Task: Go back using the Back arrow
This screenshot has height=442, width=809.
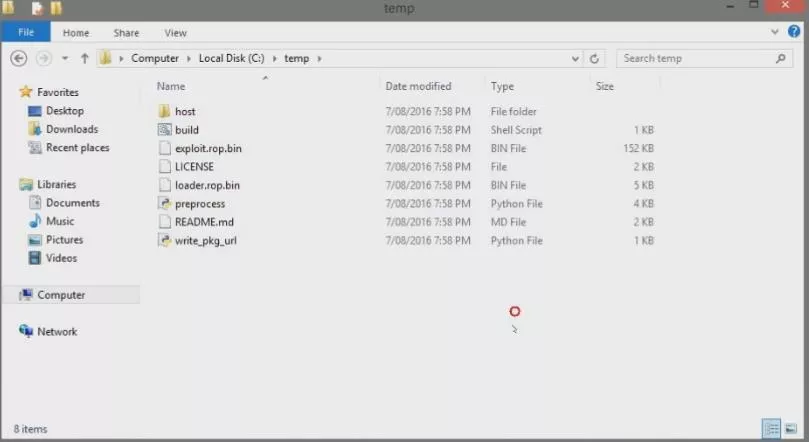Action: click(x=18, y=59)
